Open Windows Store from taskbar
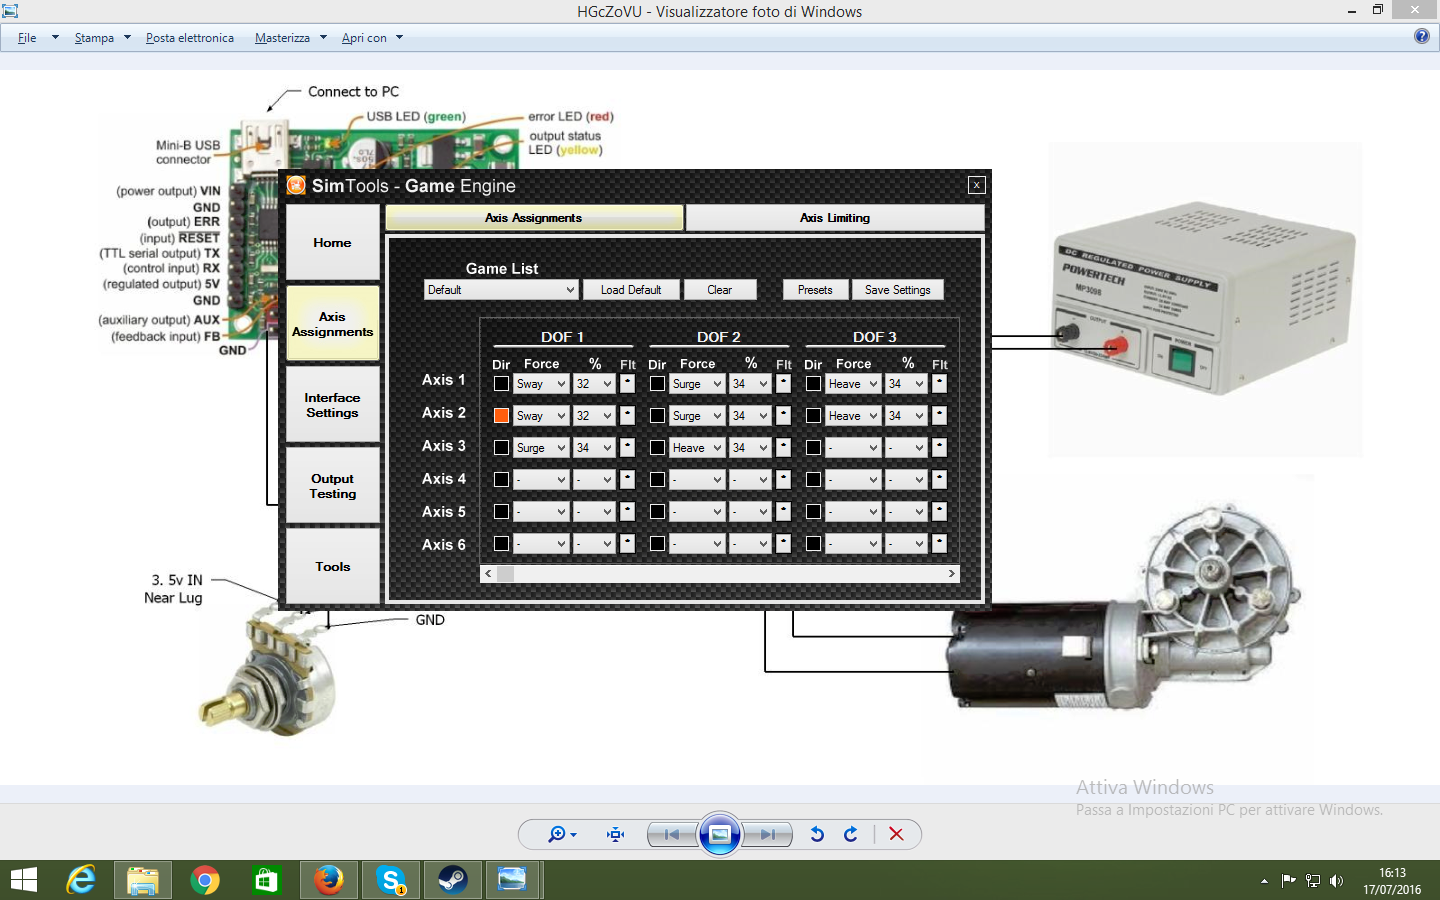The height and width of the screenshot is (900, 1440). pyautogui.click(x=266, y=880)
